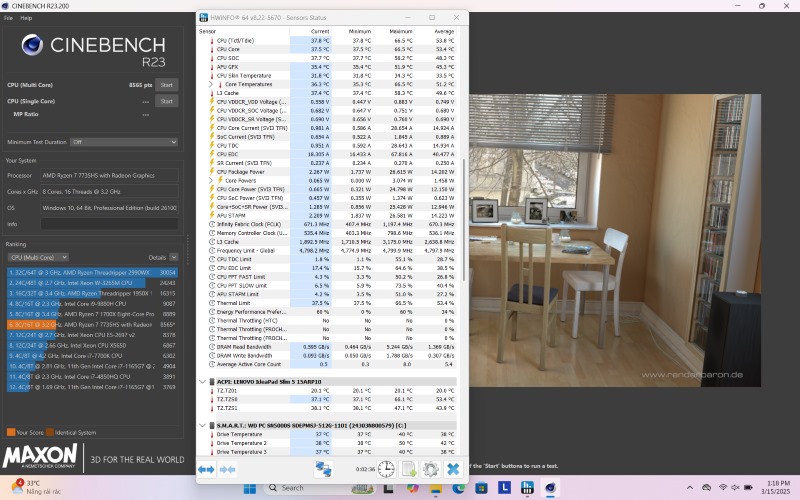Screen dimensions: 800x500
Task: Reset min/max values with the clock icon
Action: tap(386, 469)
